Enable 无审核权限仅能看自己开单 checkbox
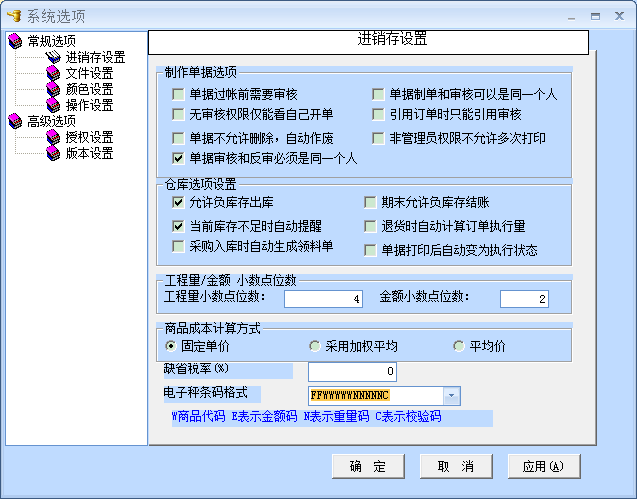This screenshot has width=637, height=499. click(x=178, y=114)
